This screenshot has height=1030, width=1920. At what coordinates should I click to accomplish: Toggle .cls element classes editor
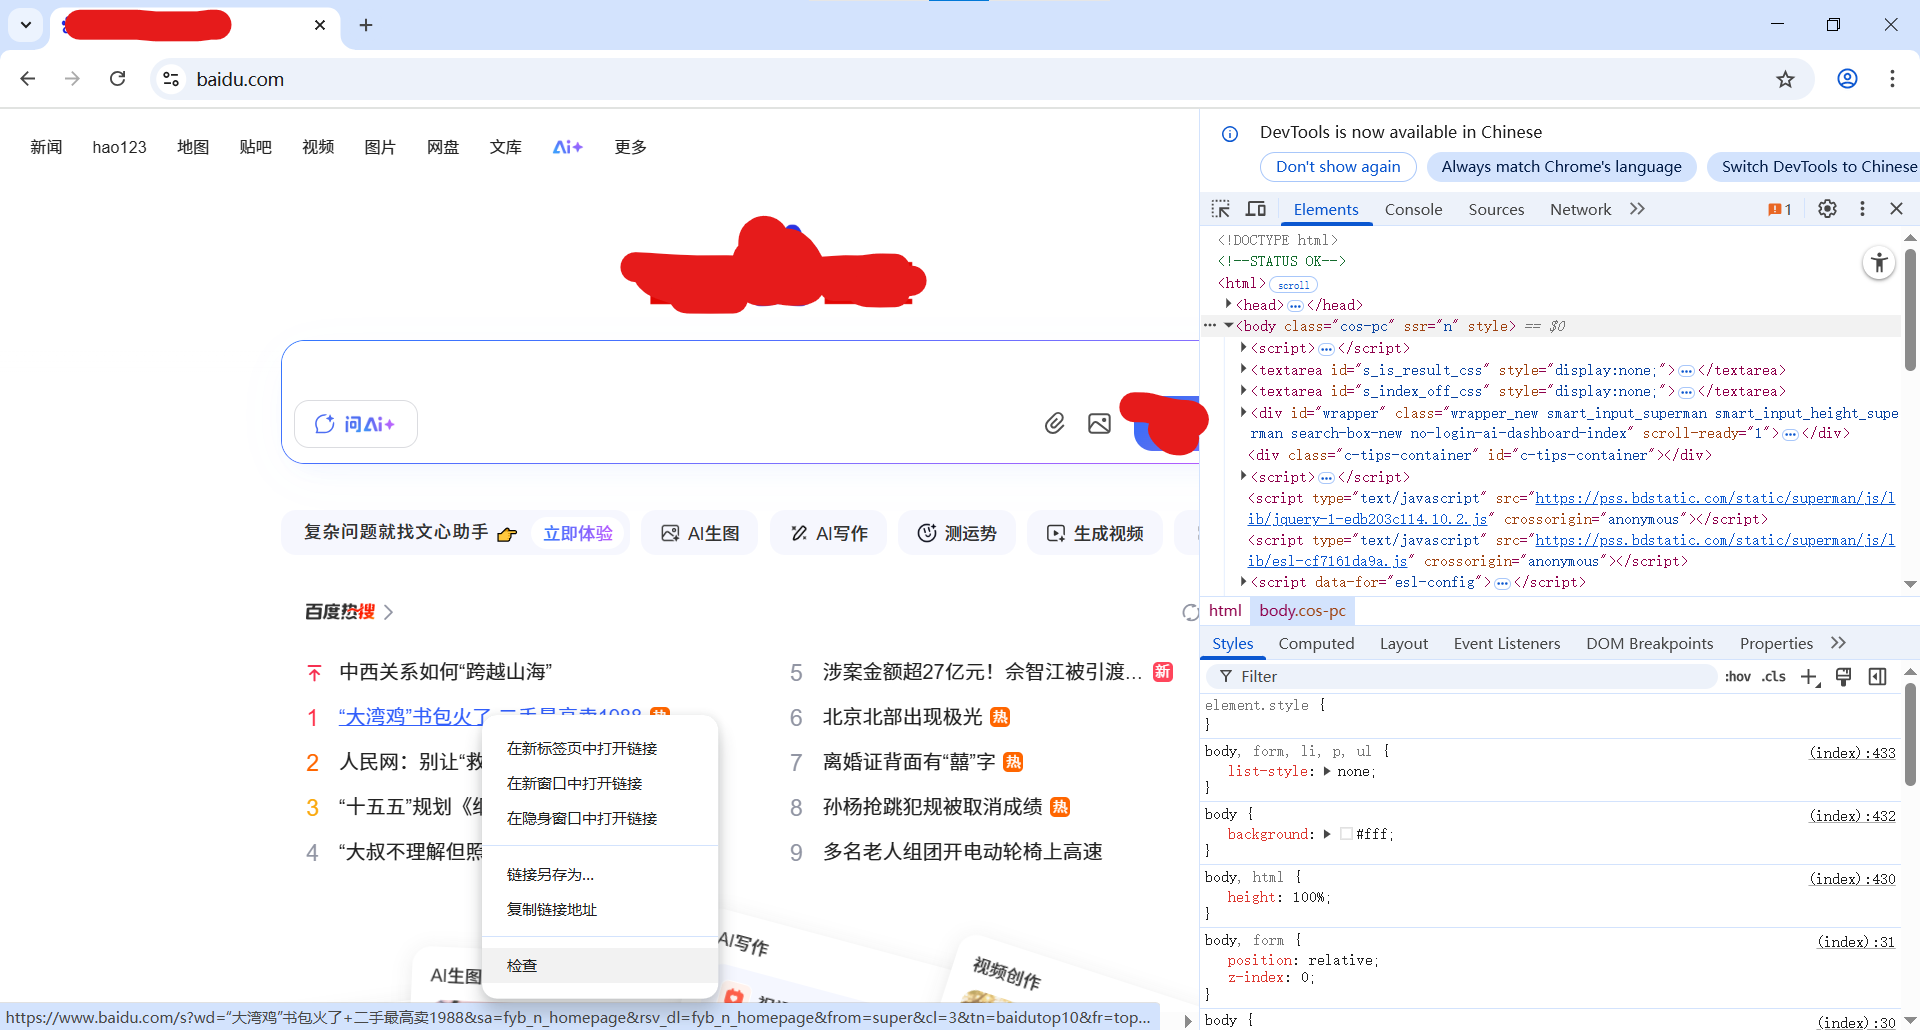pos(1773,676)
